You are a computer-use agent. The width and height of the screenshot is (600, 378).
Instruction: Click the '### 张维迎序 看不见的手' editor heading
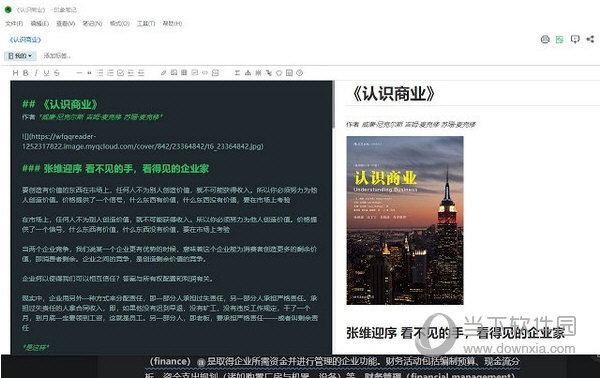(x=116, y=168)
